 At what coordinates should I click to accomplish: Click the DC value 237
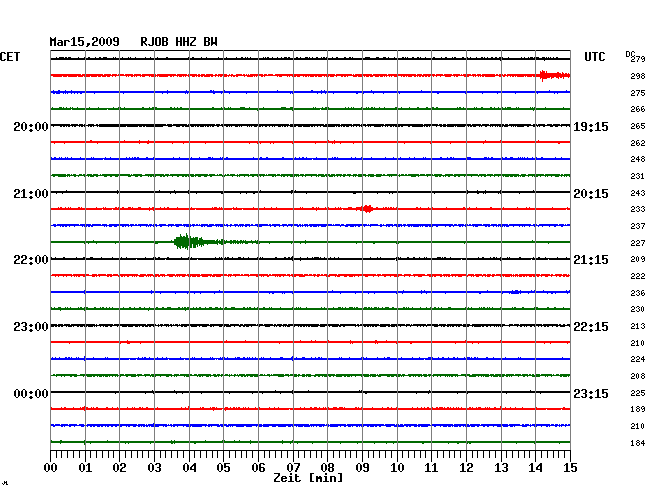click(x=638, y=226)
